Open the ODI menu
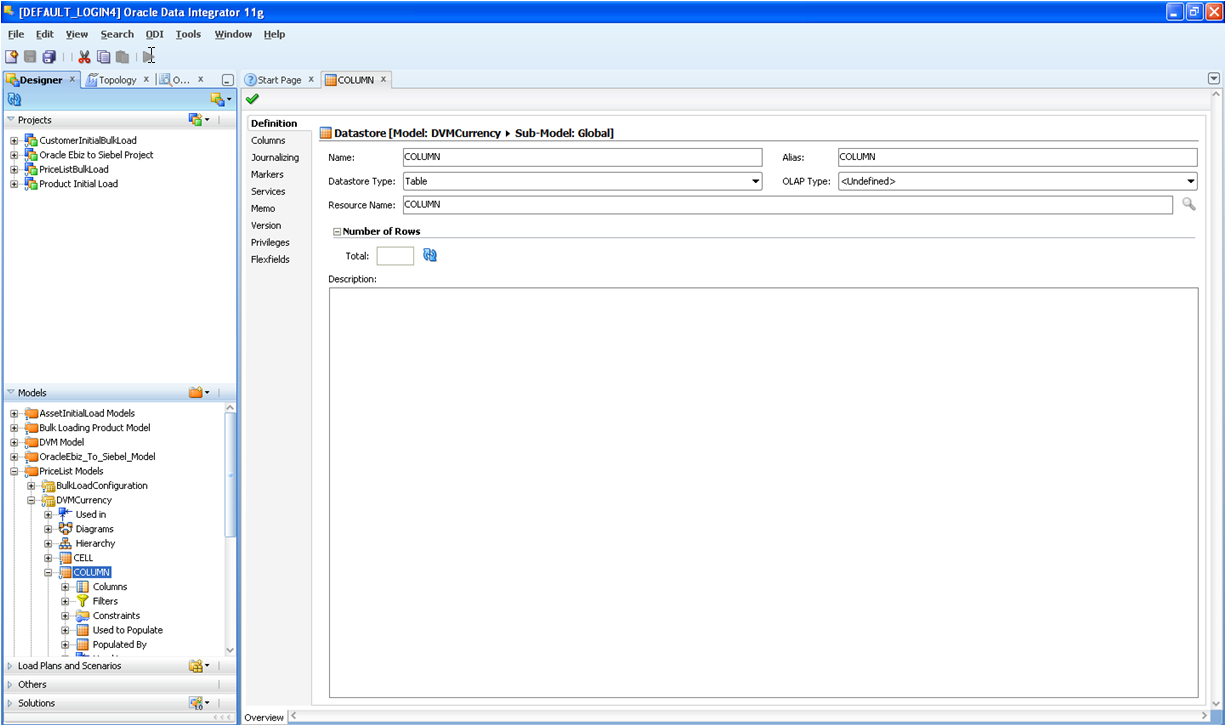Image resolution: width=1225 pixels, height=725 pixels. click(154, 34)
